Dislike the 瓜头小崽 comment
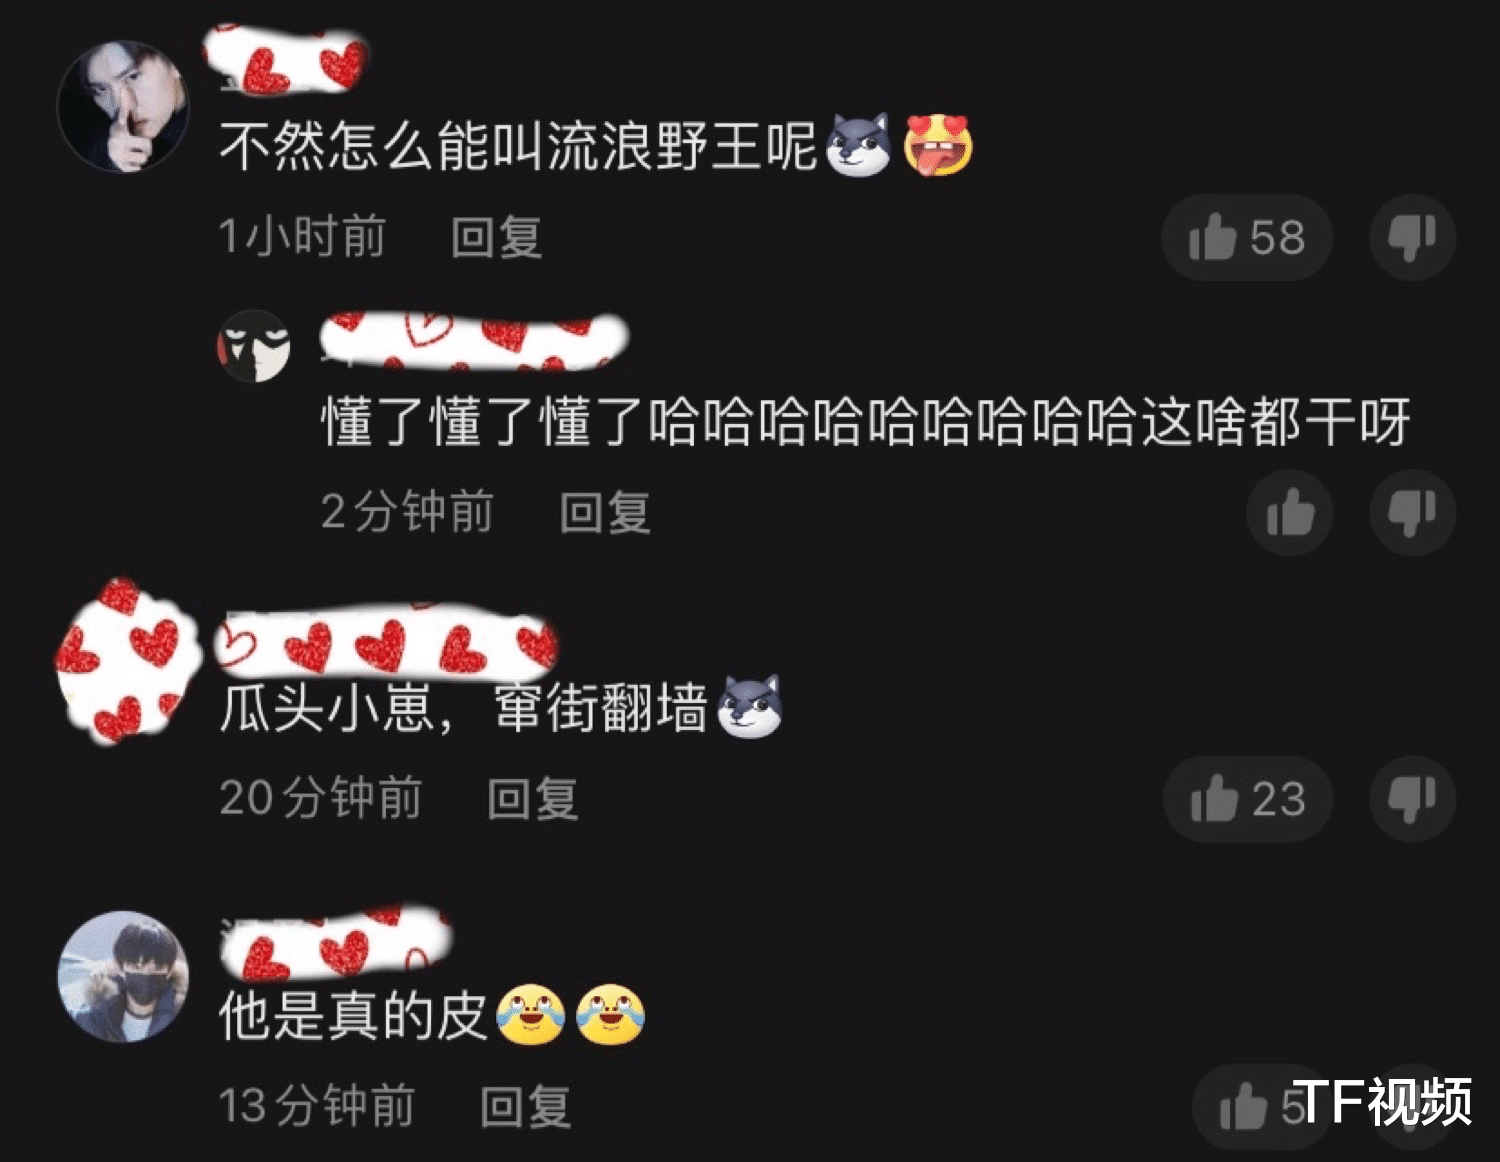 click(1412, 799)
